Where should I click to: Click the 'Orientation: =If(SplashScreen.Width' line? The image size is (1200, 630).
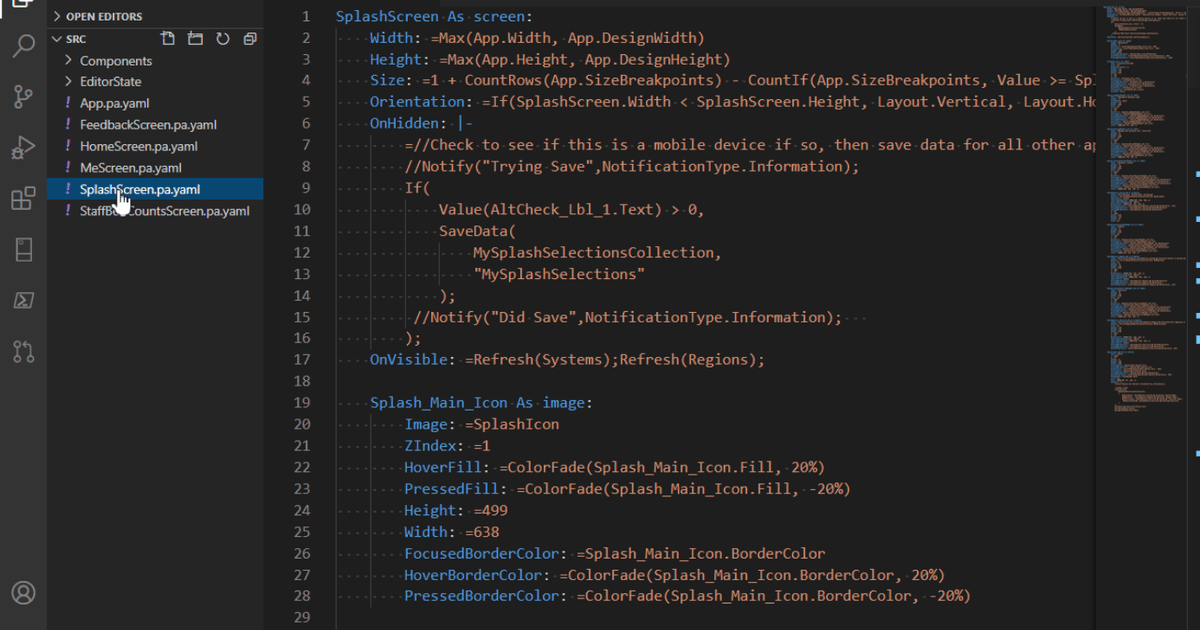click(734, 102)
